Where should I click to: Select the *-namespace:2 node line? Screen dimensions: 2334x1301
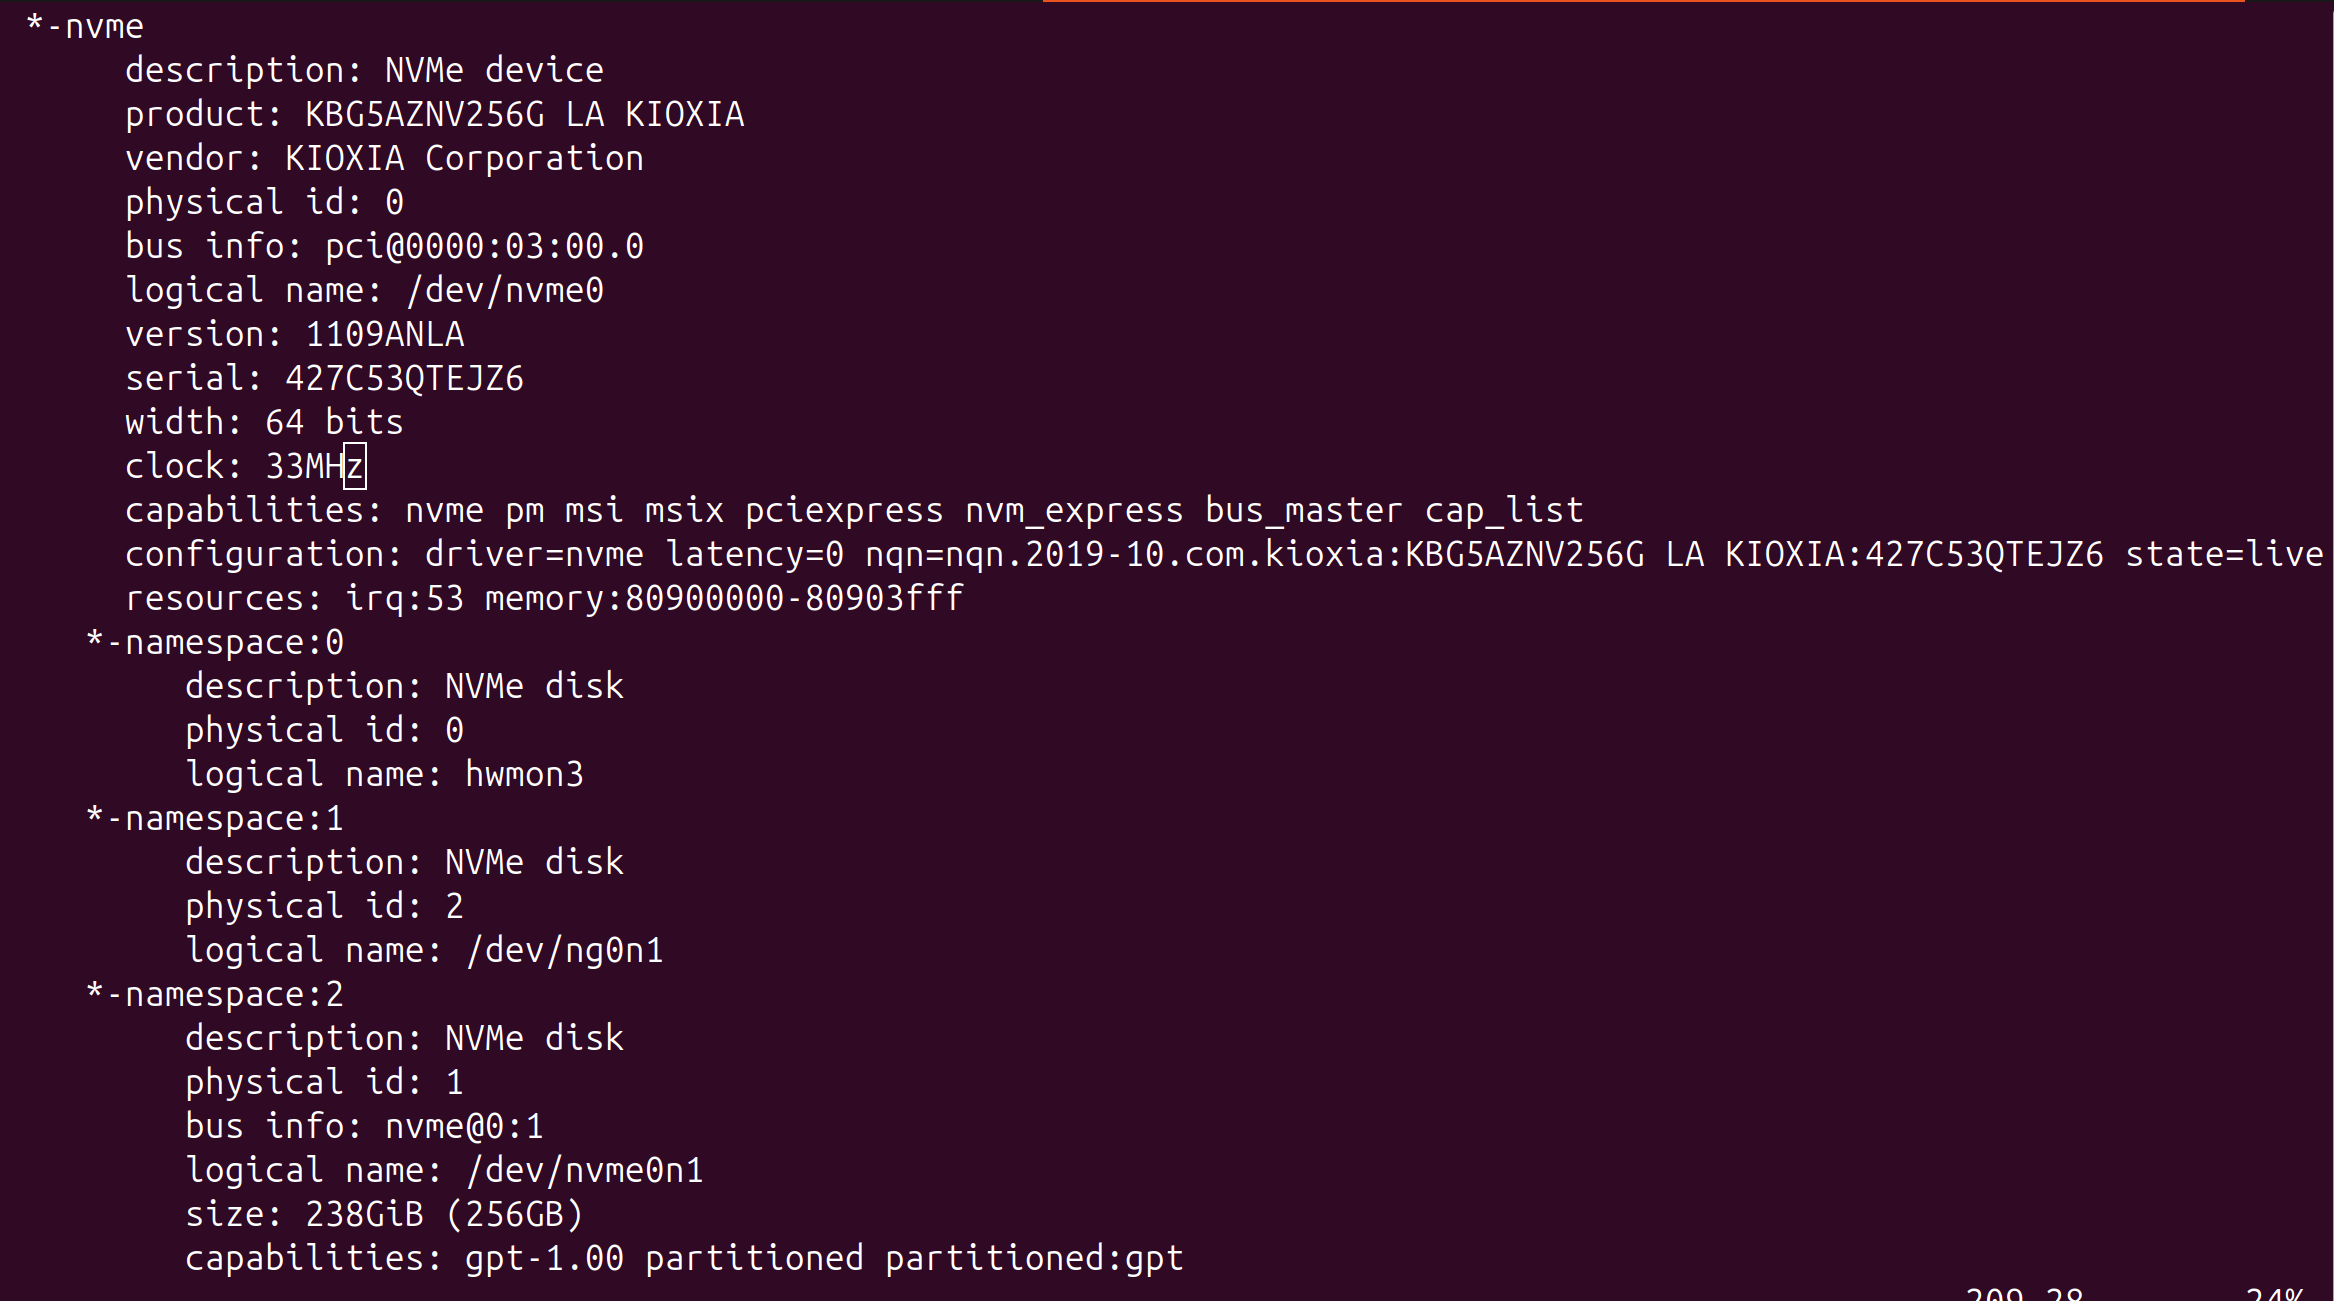click(x=215, y=994)
